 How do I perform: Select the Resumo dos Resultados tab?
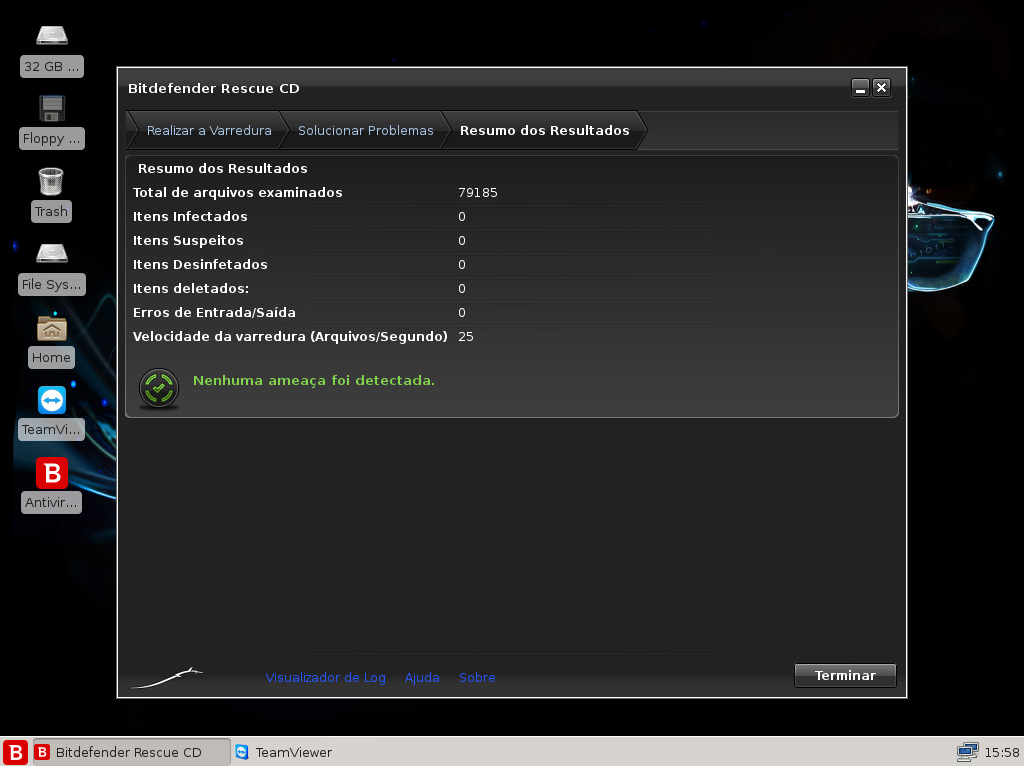click(545, 131)
